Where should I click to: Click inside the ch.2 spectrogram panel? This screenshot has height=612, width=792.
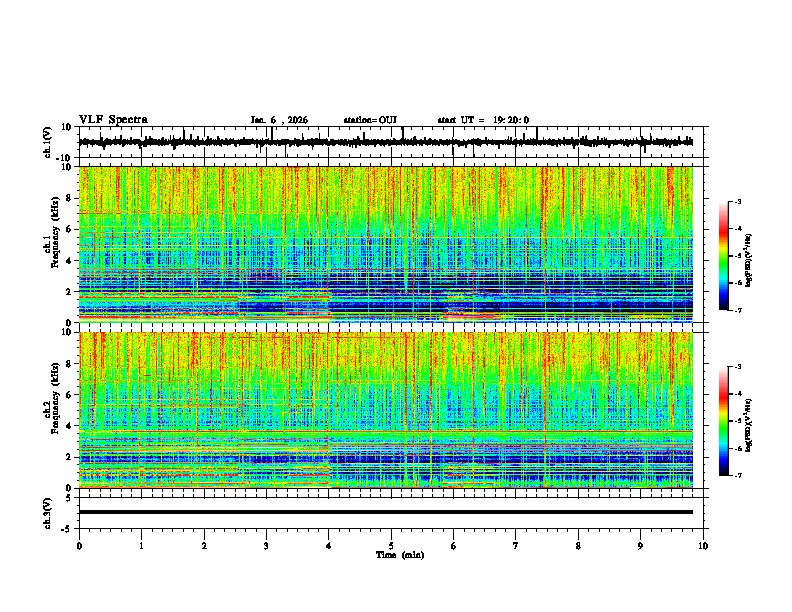(385, 410)
